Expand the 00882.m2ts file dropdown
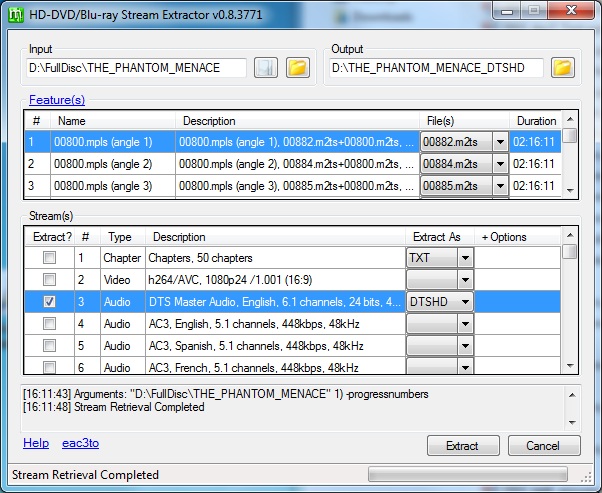Image resolution: width=602 pixels, height=493 pixels. pyautogui.click(x=500, y=142)
